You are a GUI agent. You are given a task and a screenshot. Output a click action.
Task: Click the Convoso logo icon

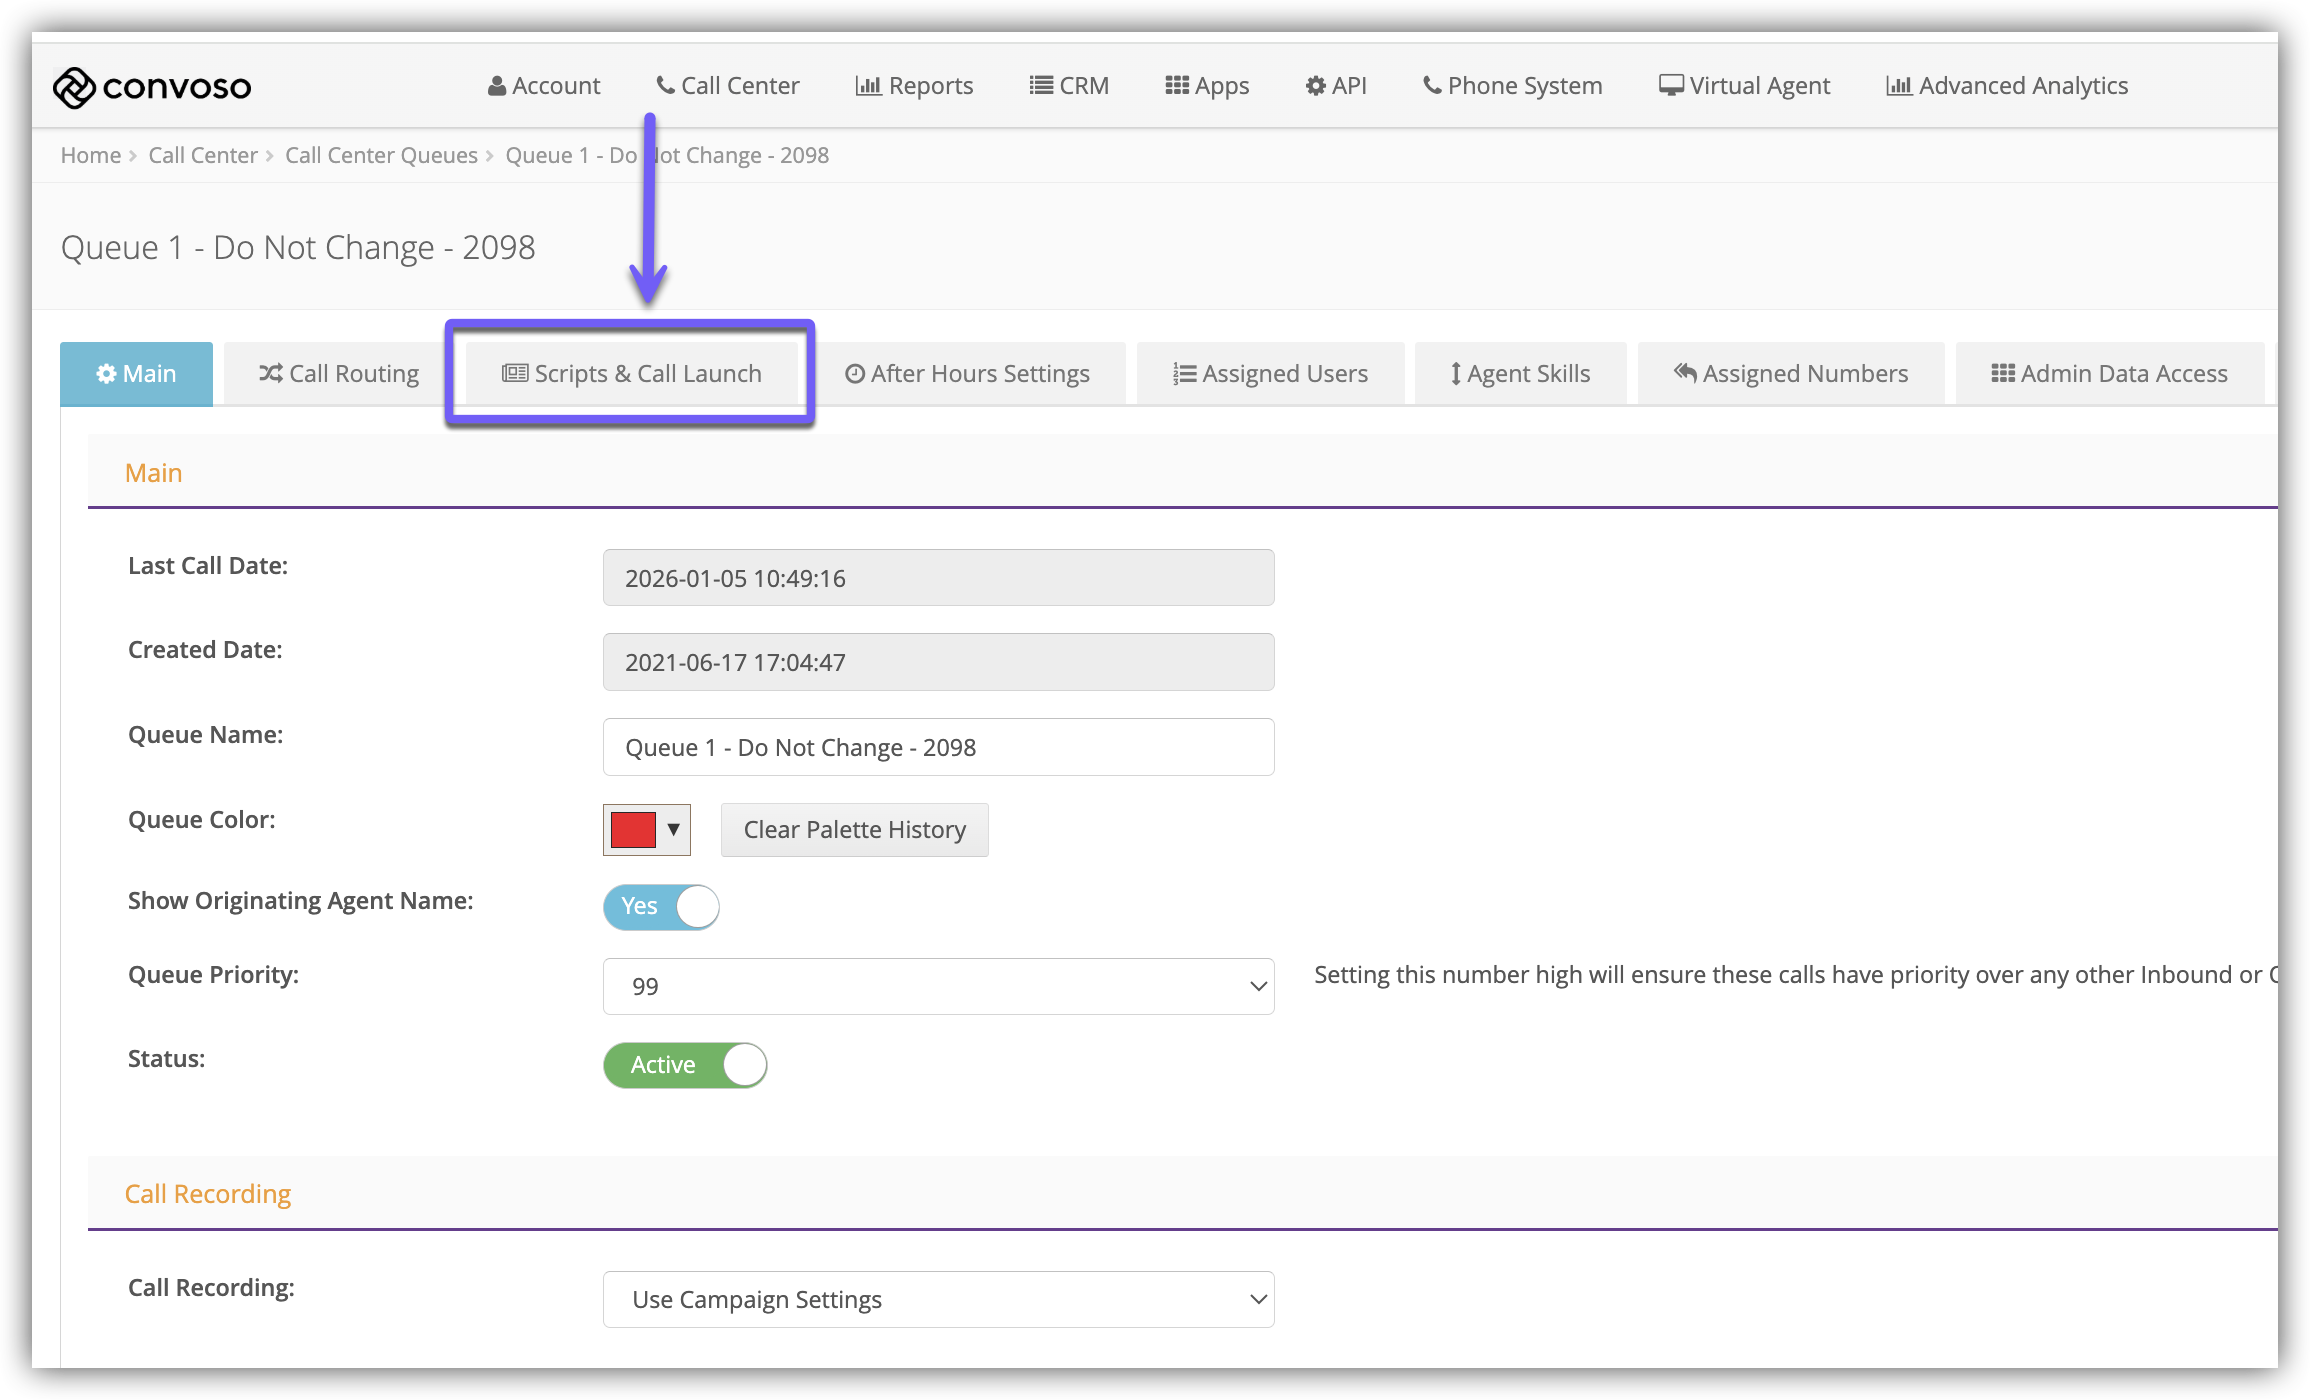[x=74, y=88]
